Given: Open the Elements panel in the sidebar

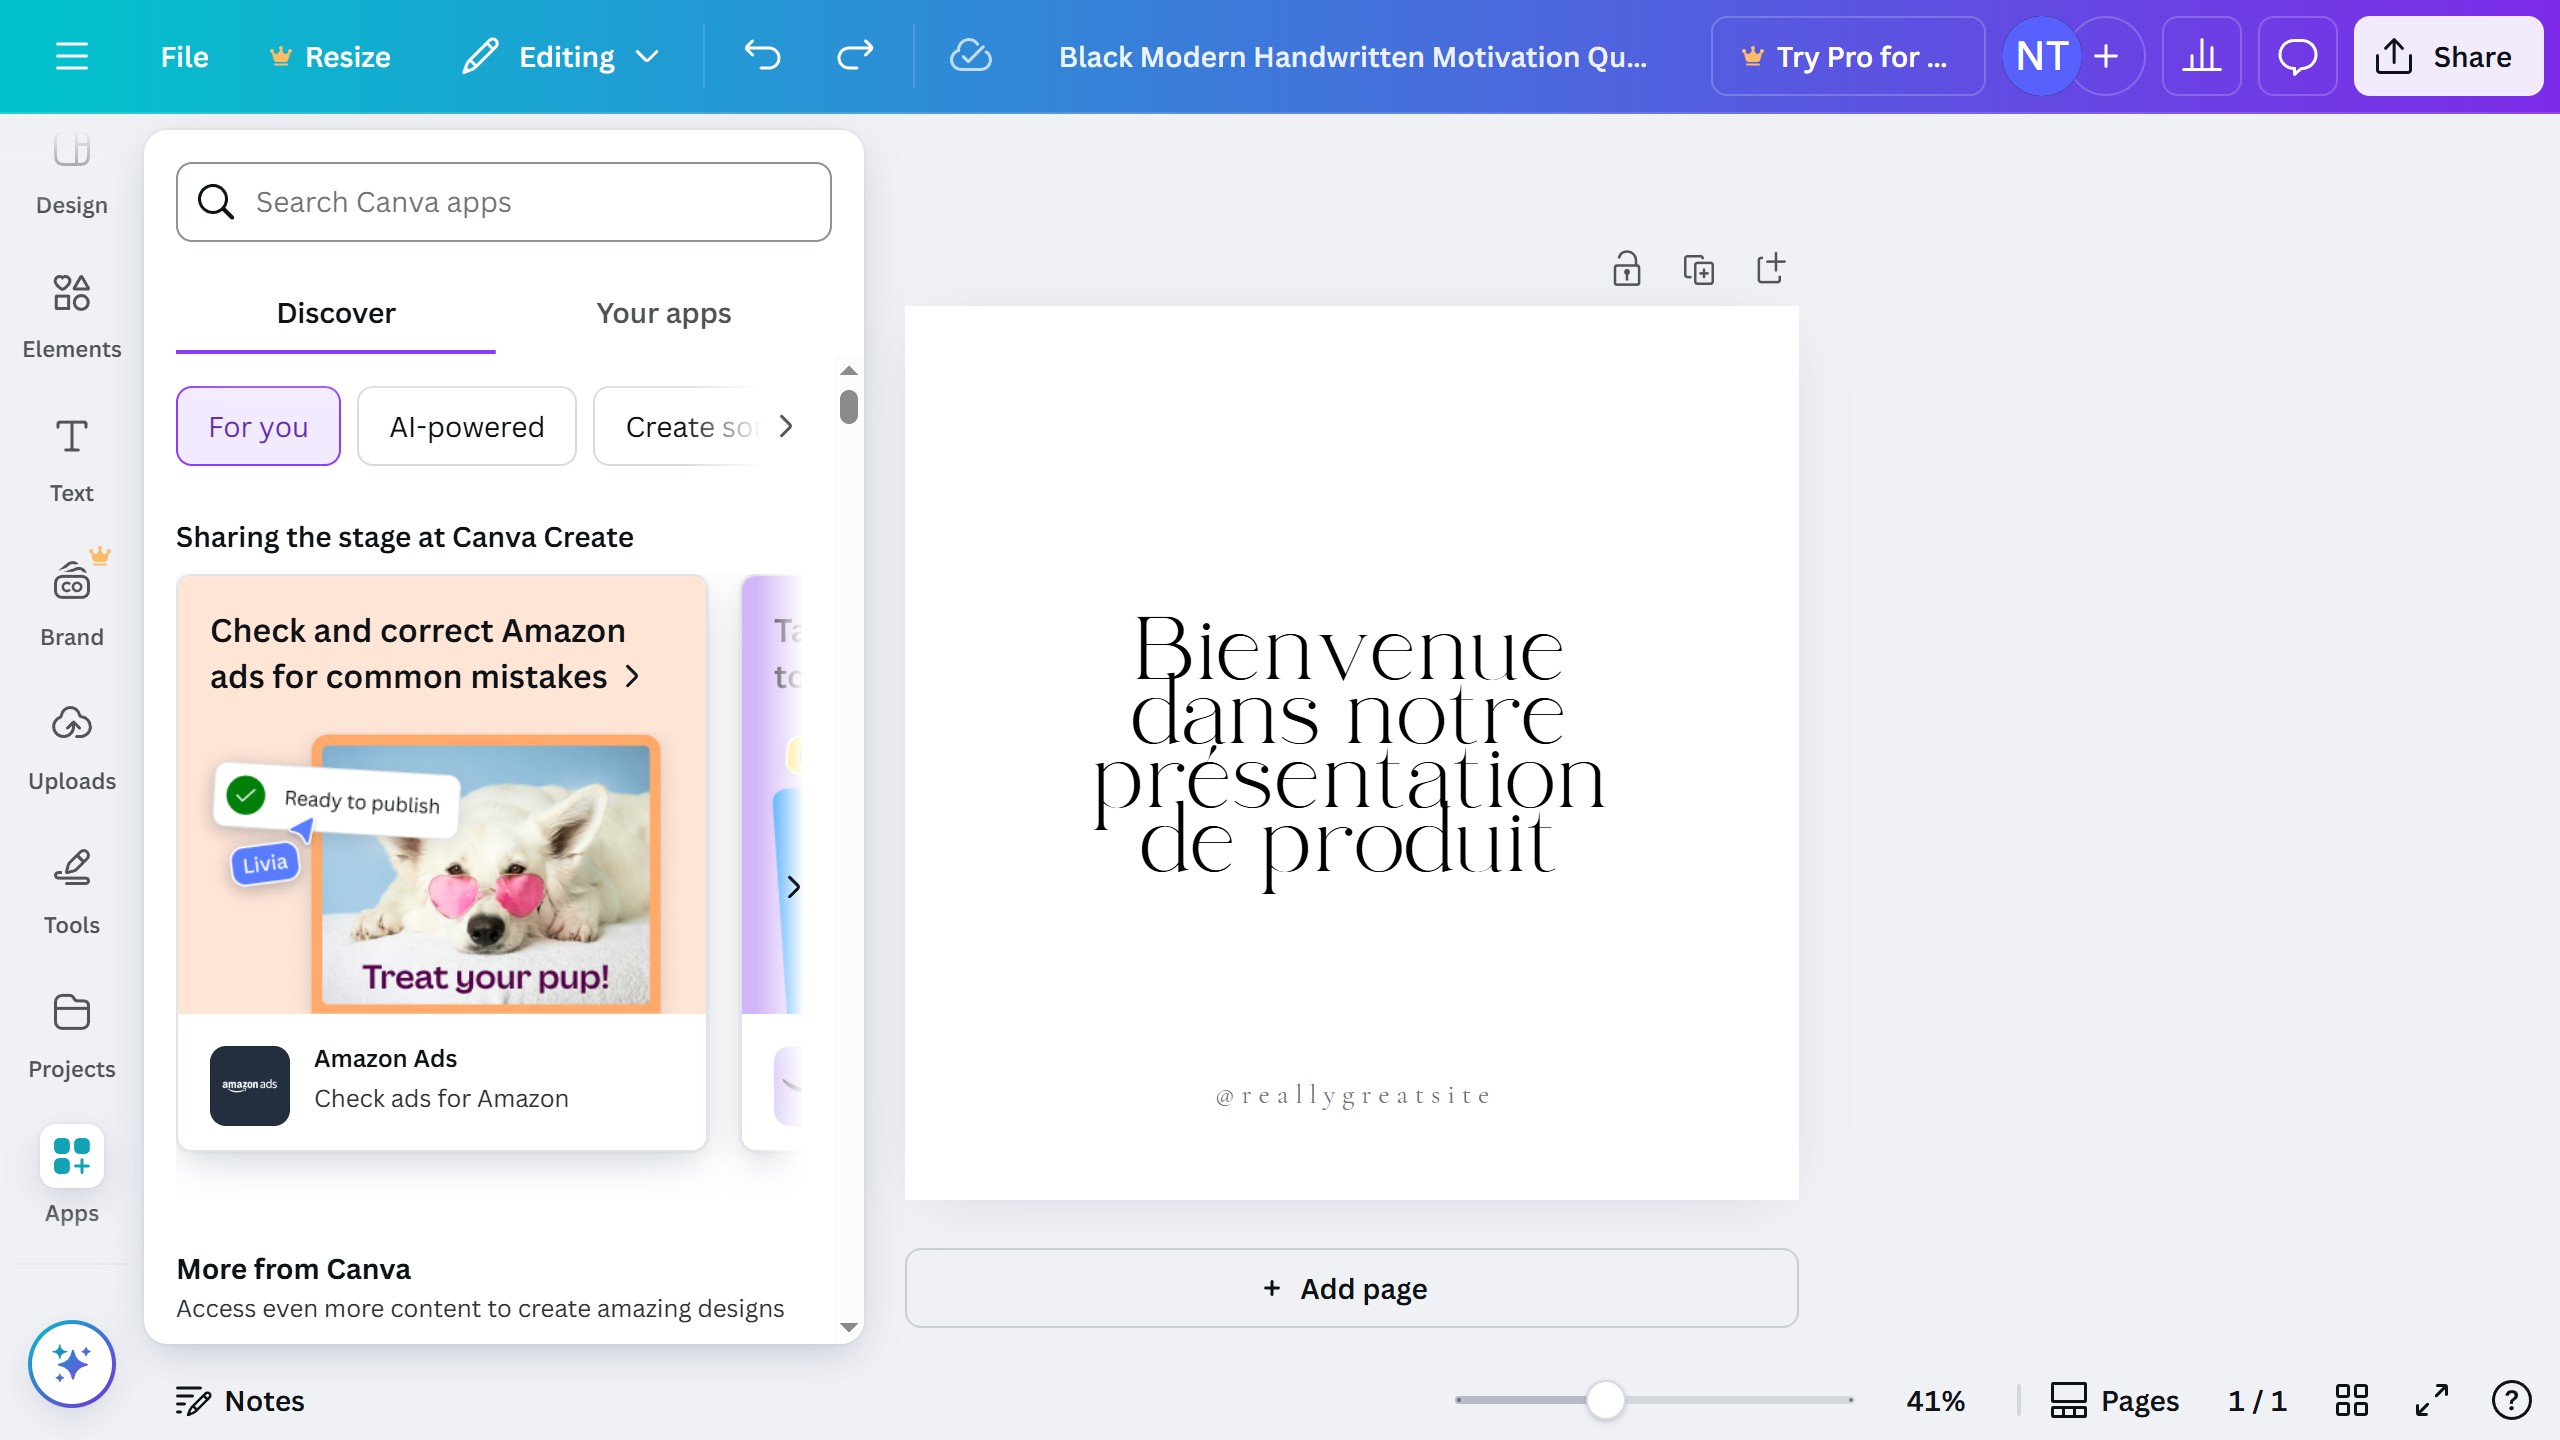Looking at the screenshot, I should 71,316.
